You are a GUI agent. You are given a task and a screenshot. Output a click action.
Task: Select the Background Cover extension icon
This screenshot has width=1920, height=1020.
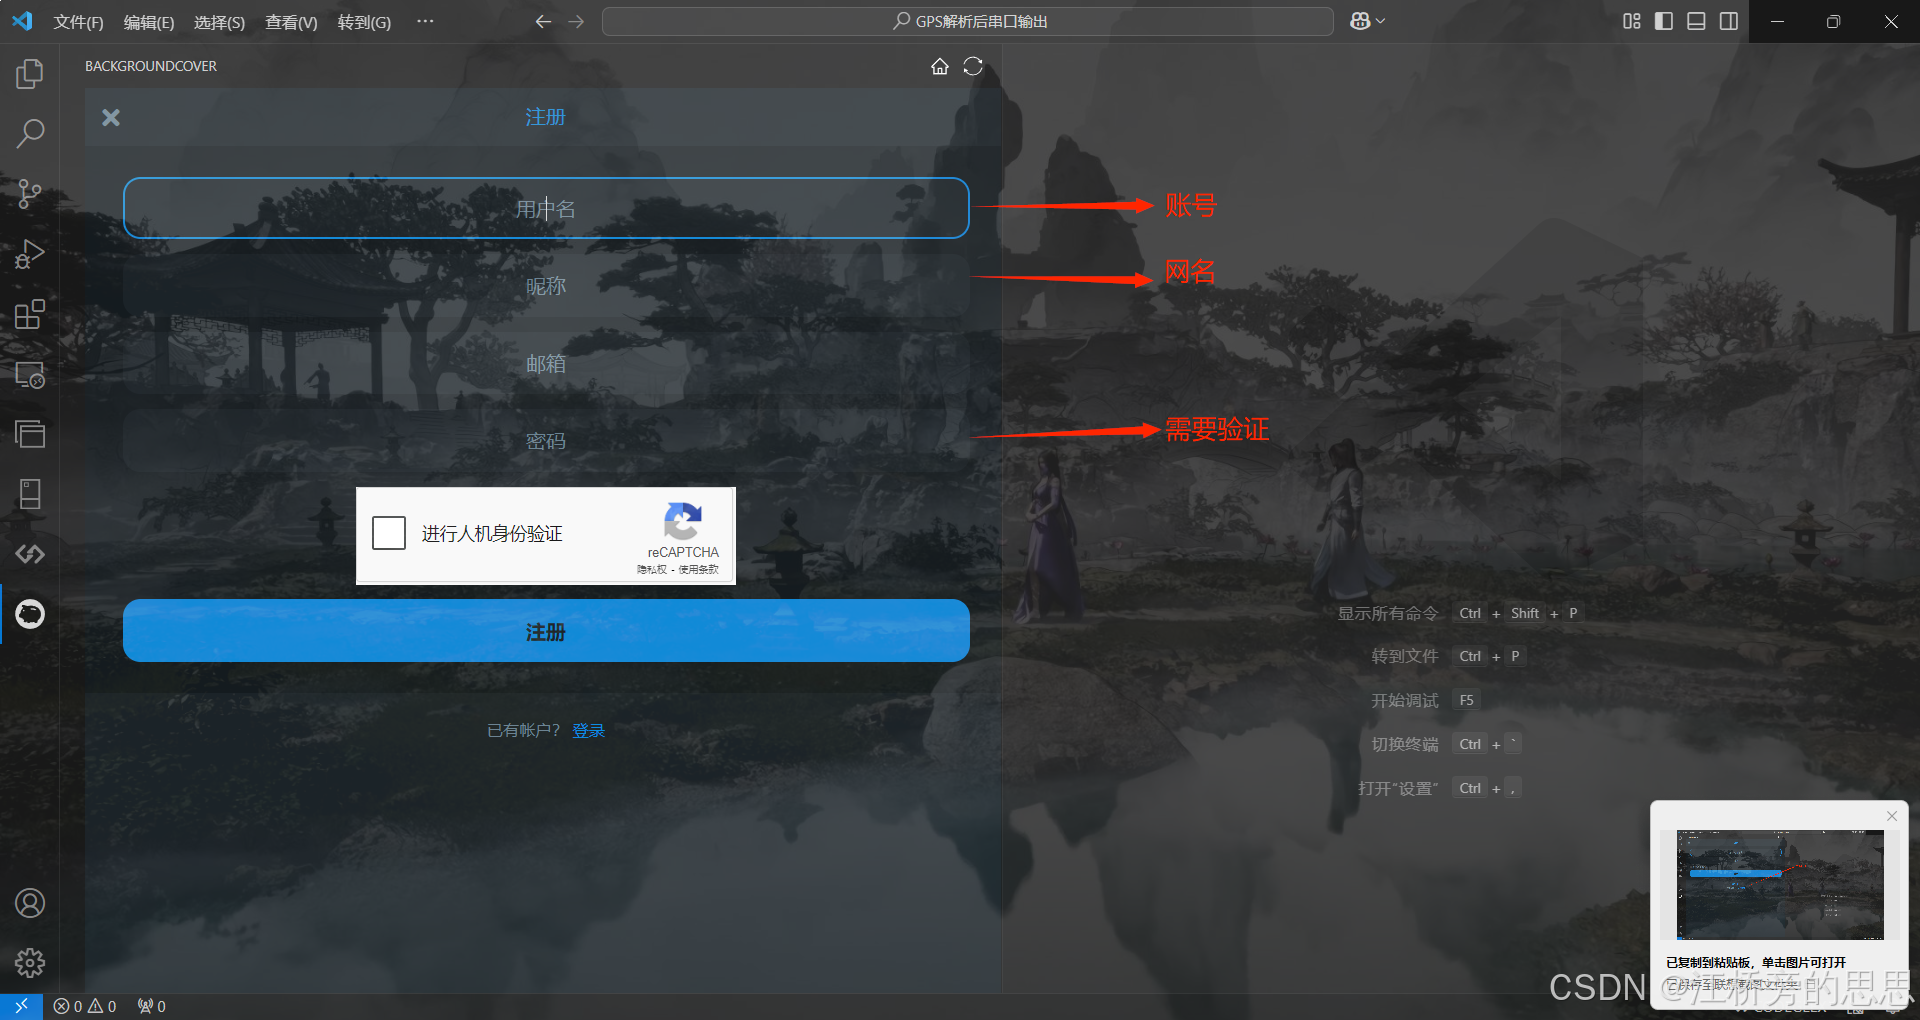tap(30, 614)
